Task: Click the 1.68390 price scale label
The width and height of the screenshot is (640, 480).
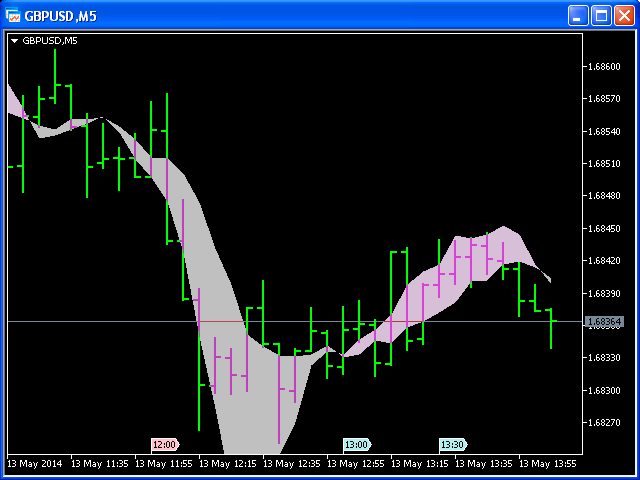Action: tap(604, 293)
